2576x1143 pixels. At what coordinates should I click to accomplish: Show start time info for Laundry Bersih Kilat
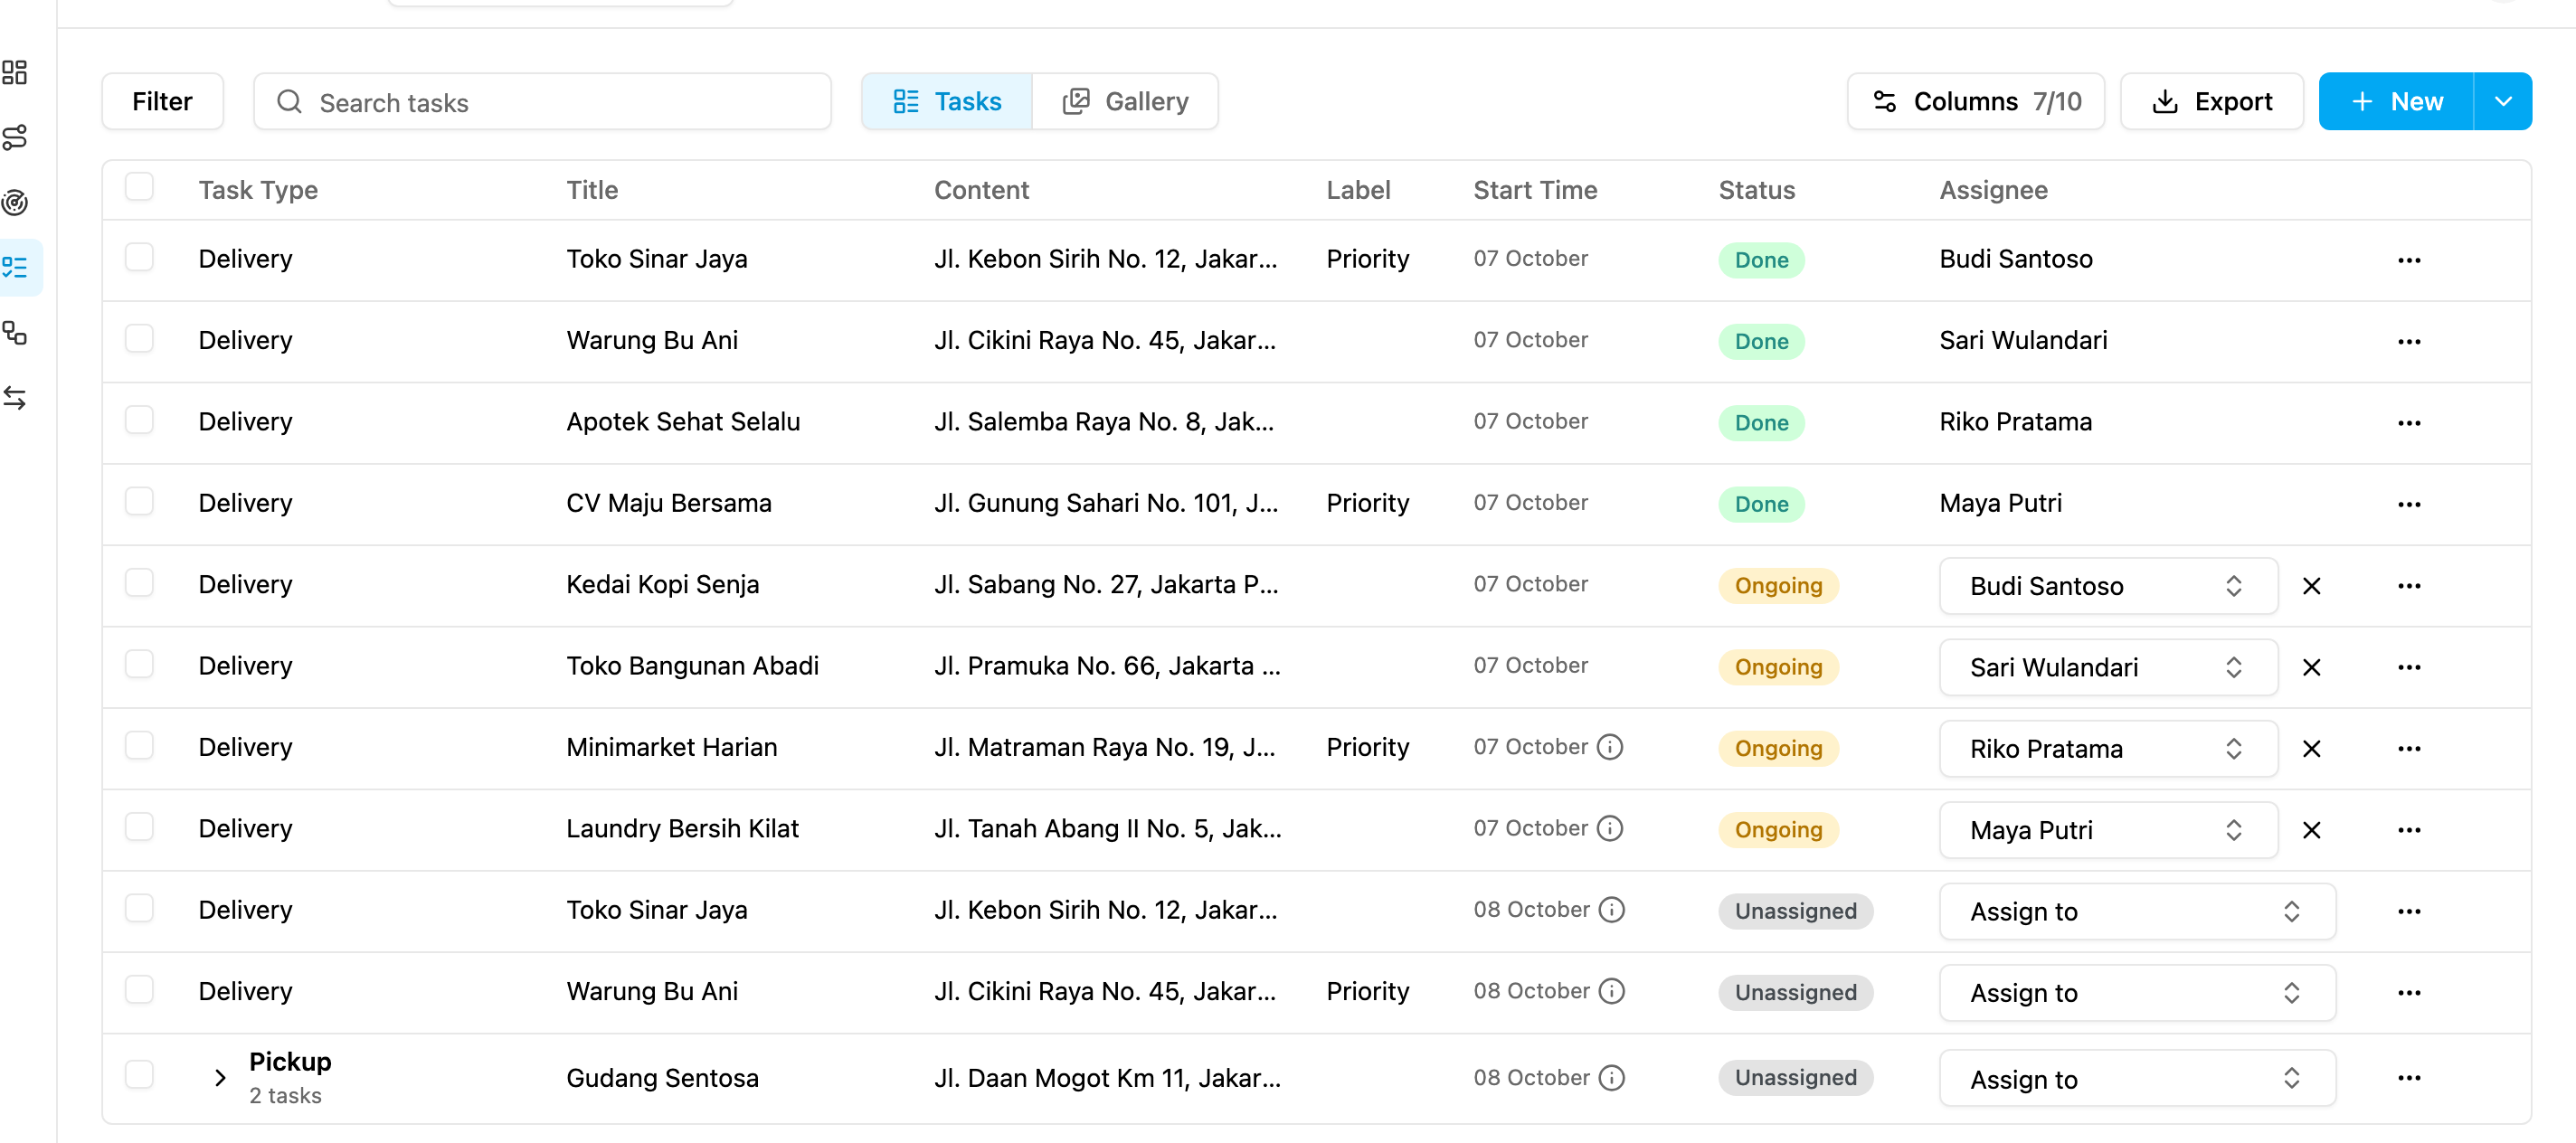pyautogui.click(x=1609, y=828)
